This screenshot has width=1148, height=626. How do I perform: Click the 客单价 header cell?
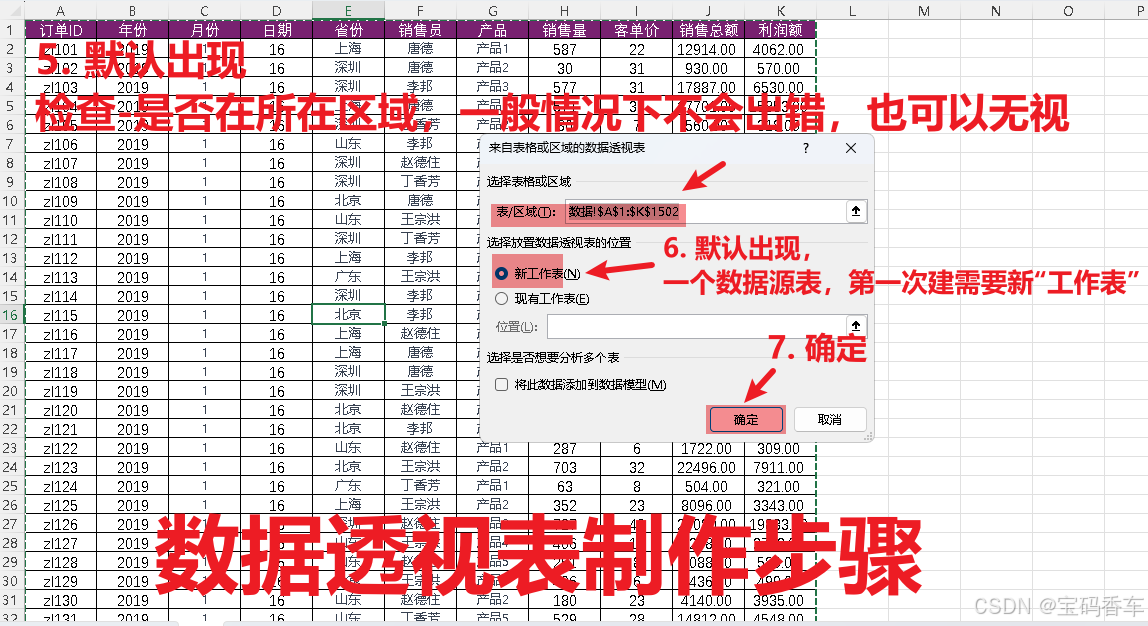636,30
